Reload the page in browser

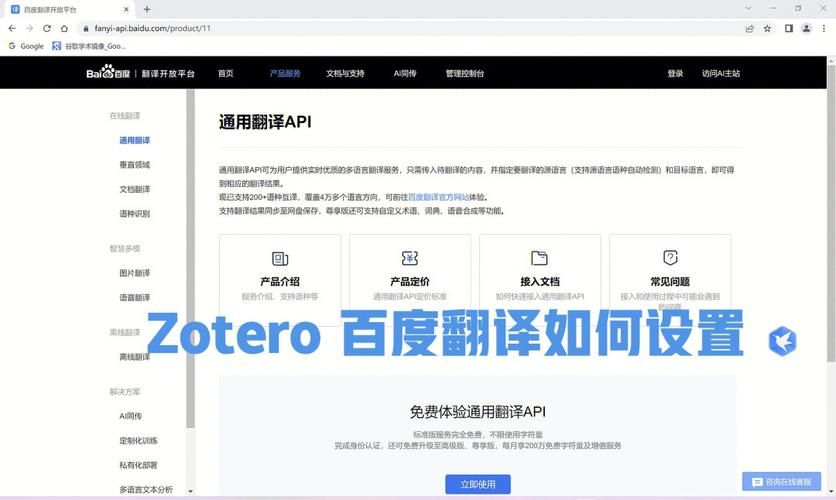49,29
